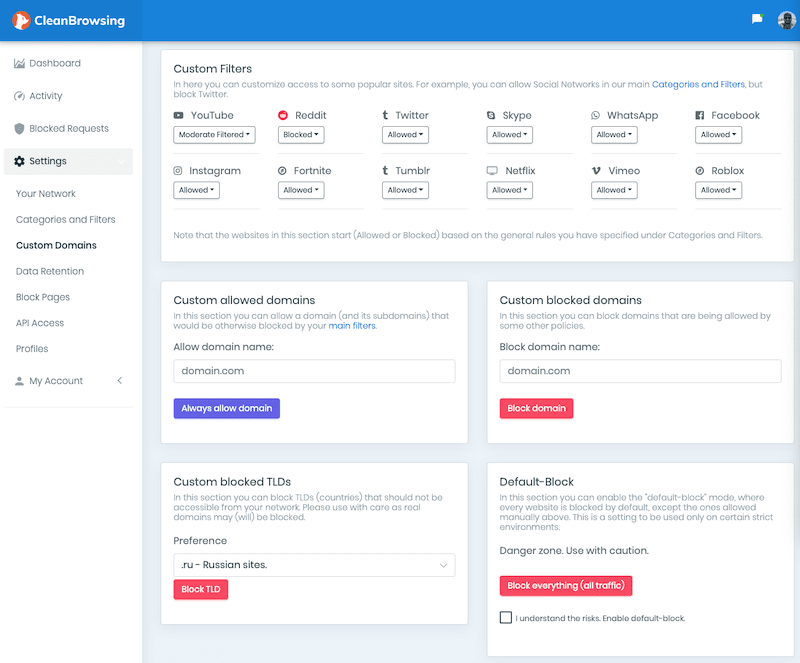
Task: Click the Dashboard chart icon
Action: pos(19,63)
